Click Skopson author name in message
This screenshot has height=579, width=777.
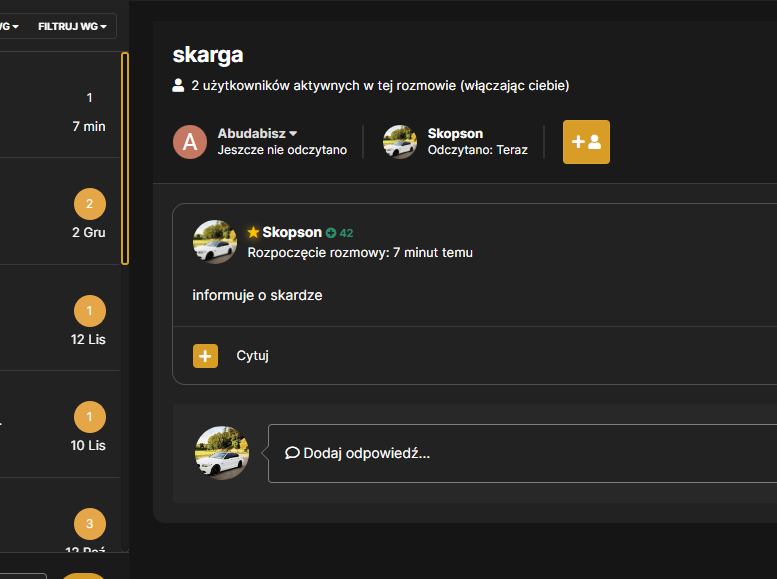(x=292, y=232)
